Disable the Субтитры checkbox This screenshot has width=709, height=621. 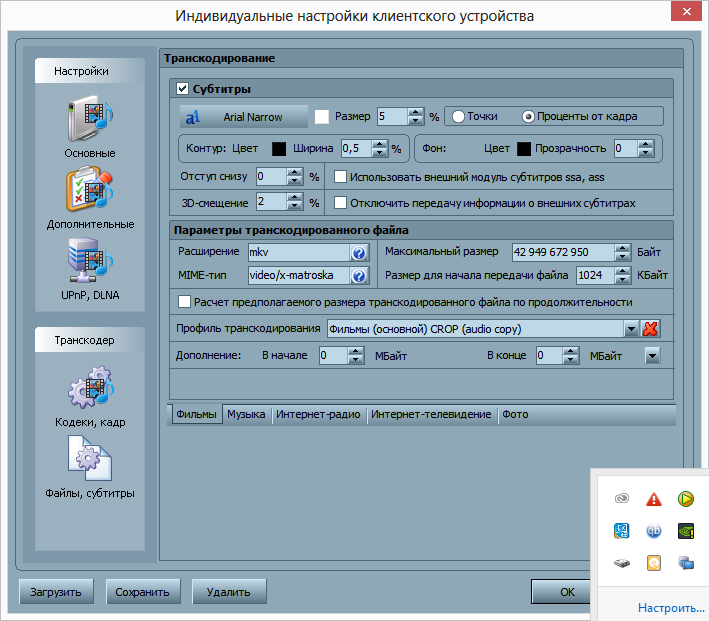click(x=182, y=89)
